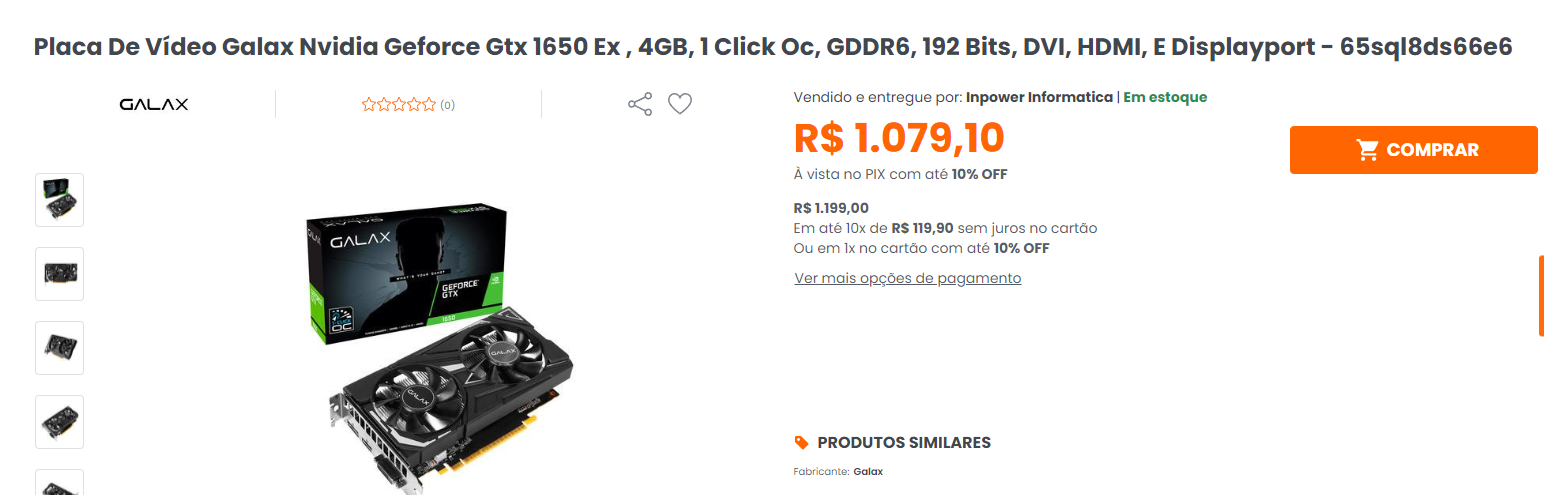Screen dimensions: 1544x495
Task: Select the first product thumbnail with box
Action: [60, 200]
